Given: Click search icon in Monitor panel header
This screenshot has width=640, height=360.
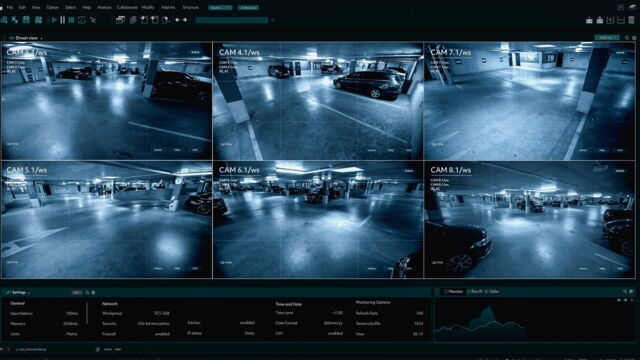Looking at the screenshot, I should click(x=625, y=291).
